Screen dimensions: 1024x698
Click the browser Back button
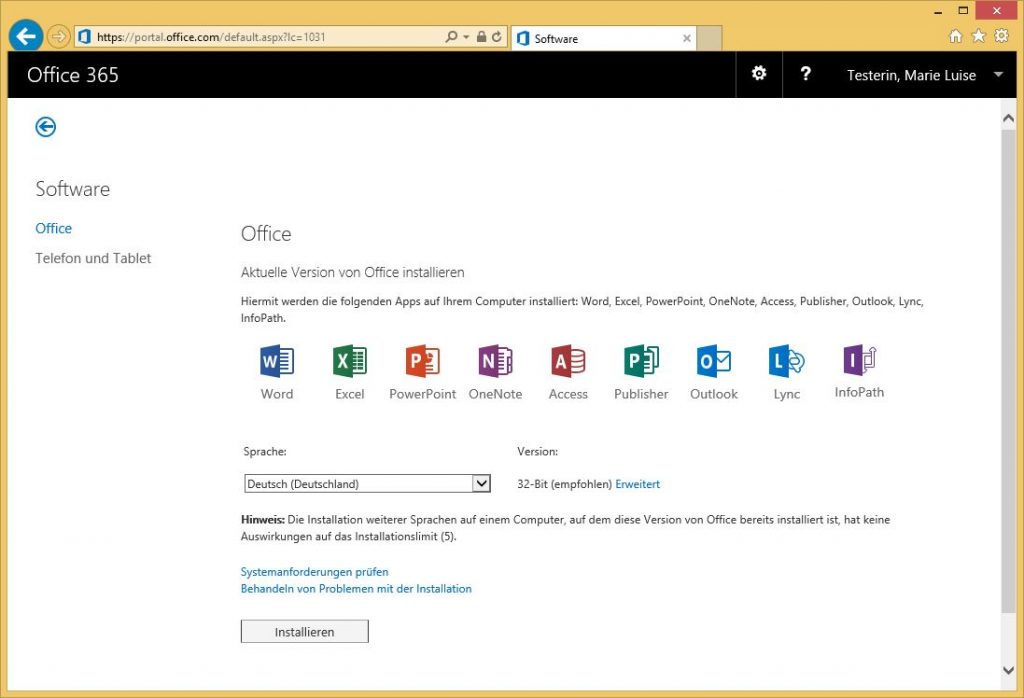click(26, 36)
